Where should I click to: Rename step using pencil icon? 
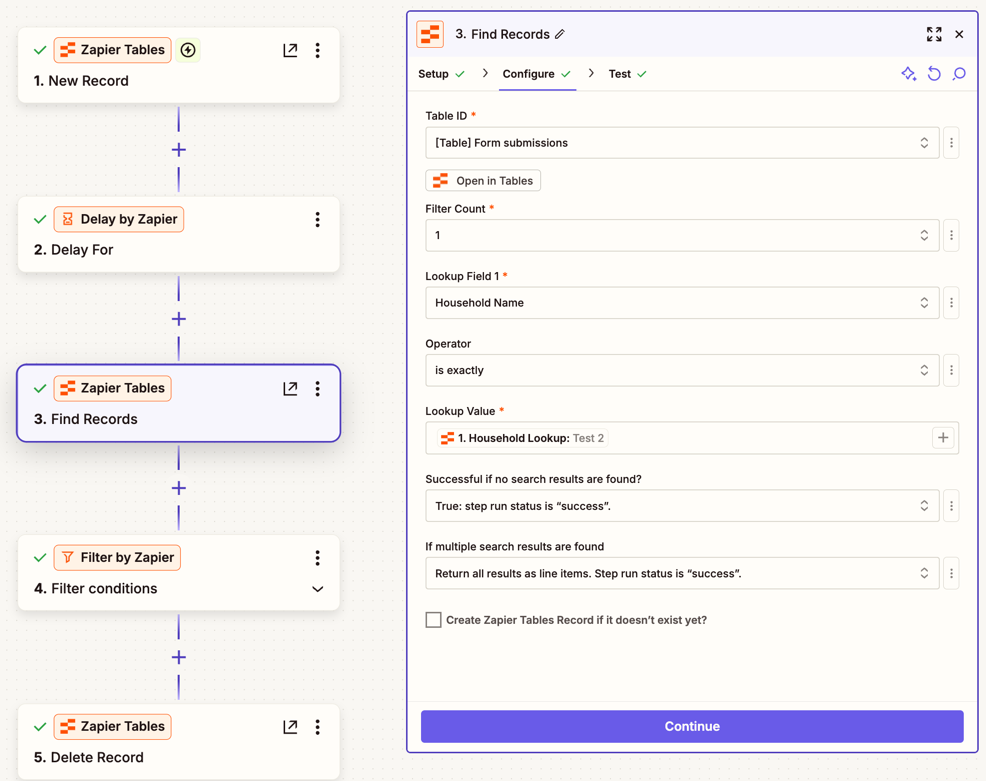coord(560,34)
